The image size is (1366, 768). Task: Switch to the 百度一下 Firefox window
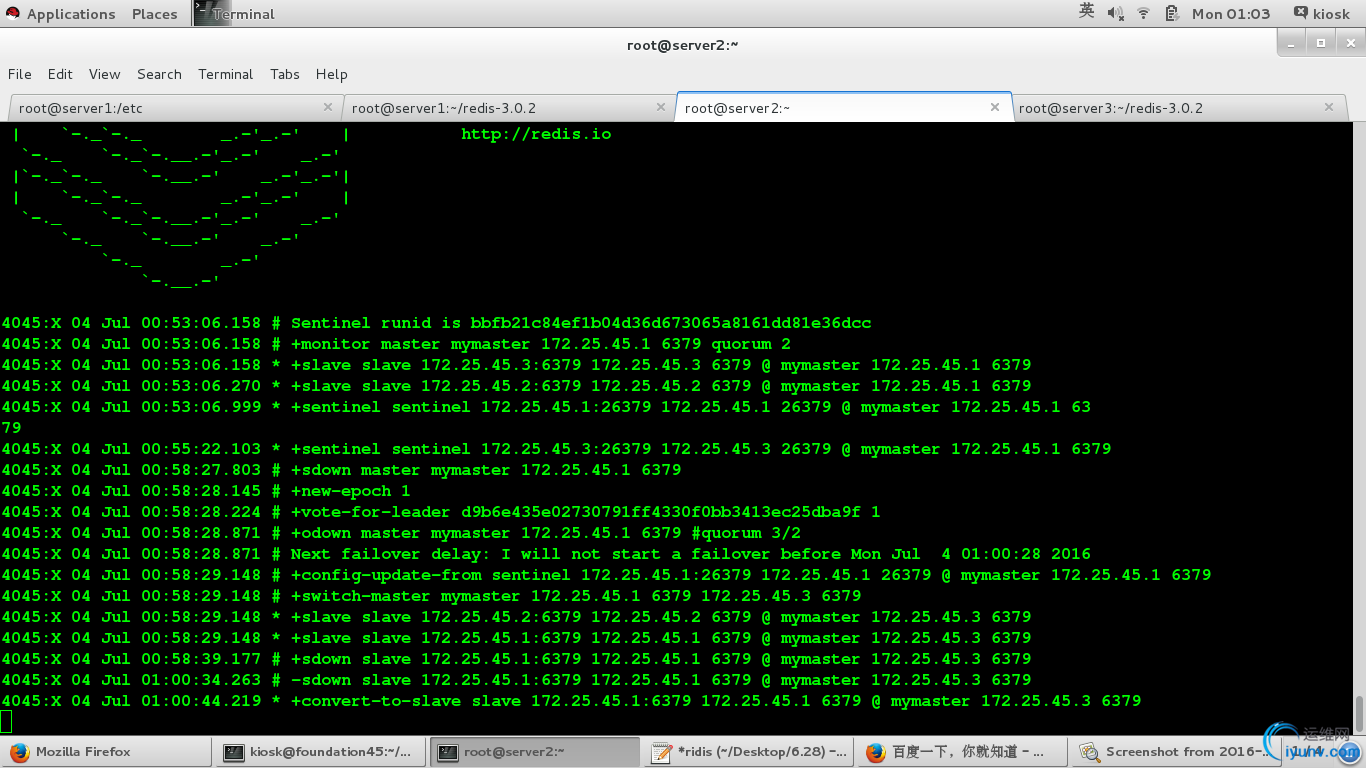click(962, 752)
